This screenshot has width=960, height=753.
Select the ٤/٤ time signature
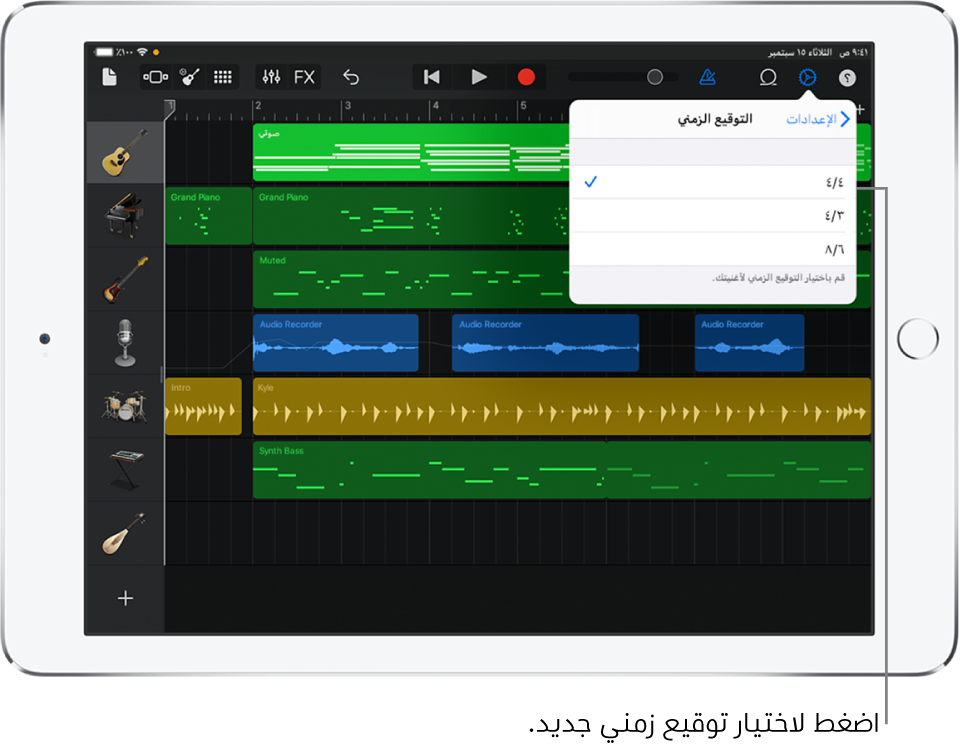tap(710, 182)
